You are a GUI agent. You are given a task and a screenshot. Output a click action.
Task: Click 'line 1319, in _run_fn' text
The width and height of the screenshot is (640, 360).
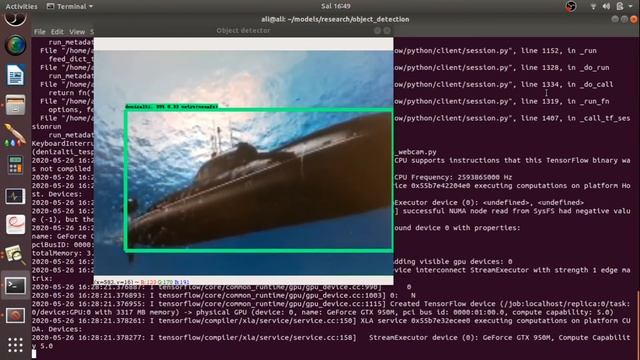pos(565,101)
